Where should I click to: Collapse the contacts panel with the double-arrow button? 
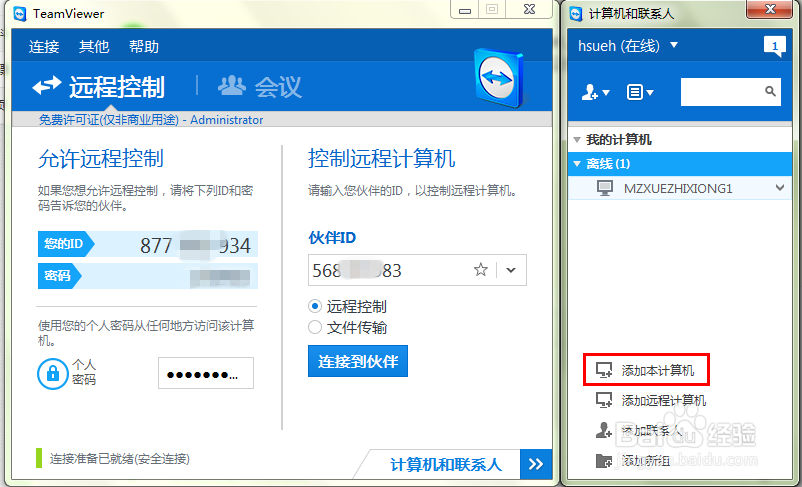[x=536, y=464]
